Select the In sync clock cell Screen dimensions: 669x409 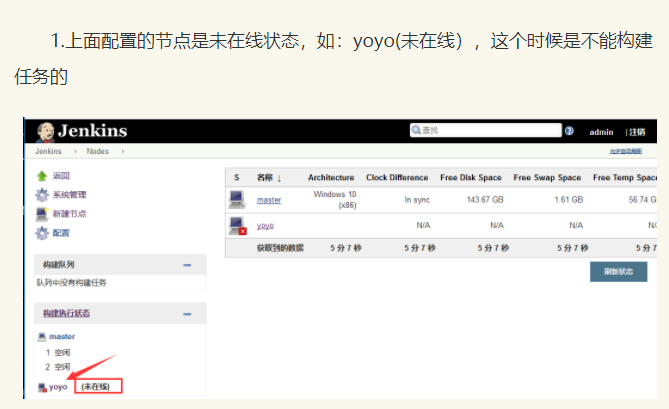click(417, 200)
